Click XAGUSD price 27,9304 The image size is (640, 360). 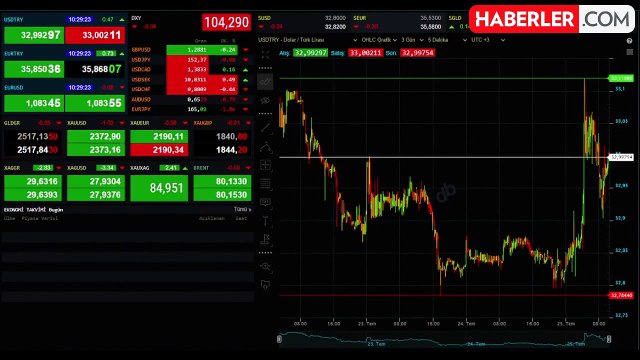tap(96, 181)
